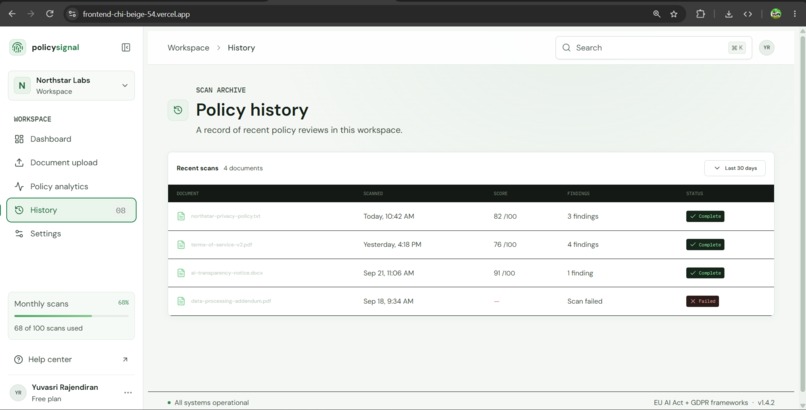Screen dimensions: 806x410
Task: Click the browser address bar URL
Action: (136, 14)
